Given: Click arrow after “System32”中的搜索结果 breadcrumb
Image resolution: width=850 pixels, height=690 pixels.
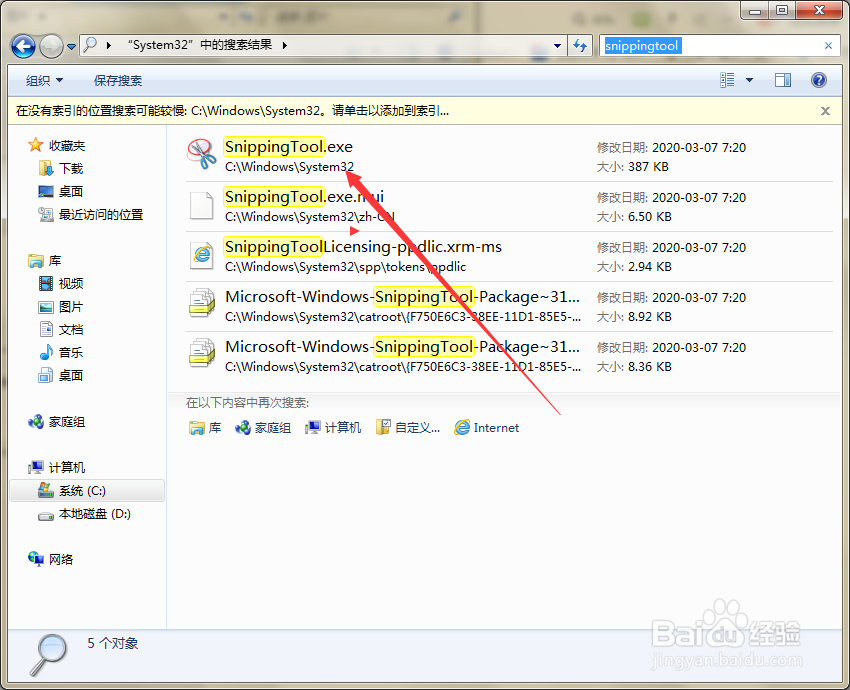Looking at the screenshot, I should pyautogui.click(x=285, y=46).
